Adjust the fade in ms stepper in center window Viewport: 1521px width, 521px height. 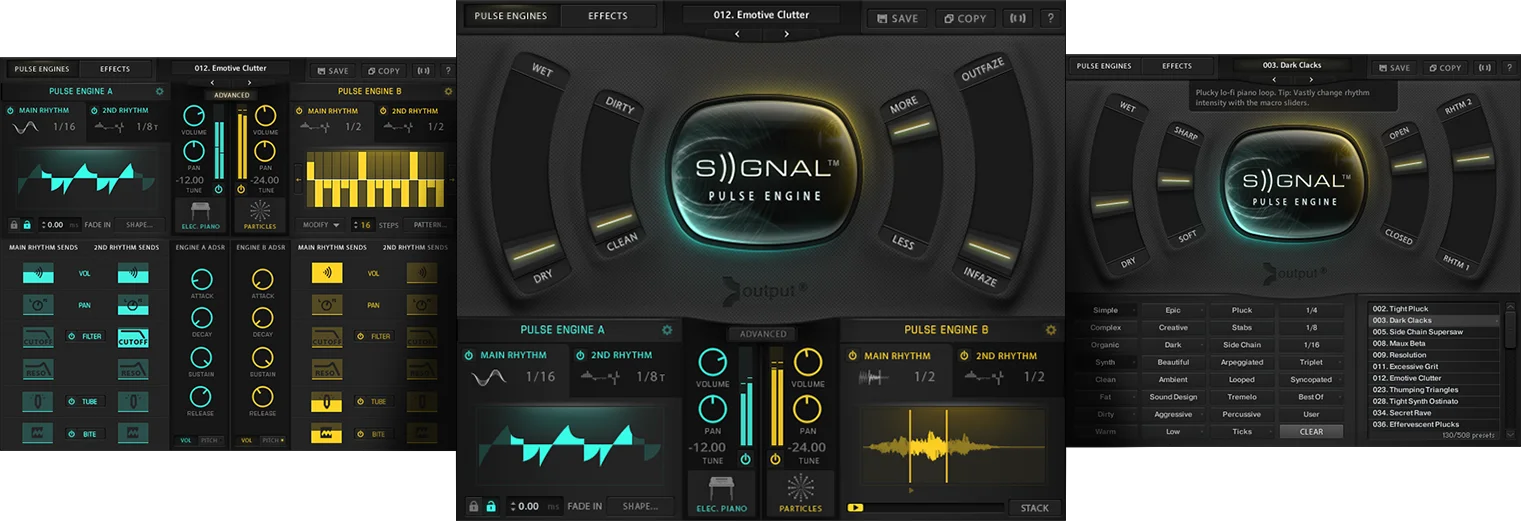(x=534, y=506)
